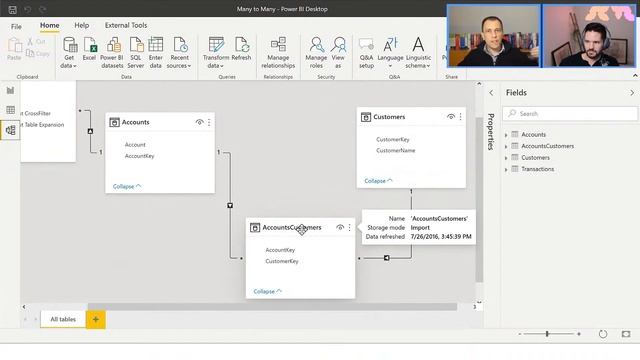Toggle visibility of AccountsCustomers table
640x360 pixels.
pos(340,227)
